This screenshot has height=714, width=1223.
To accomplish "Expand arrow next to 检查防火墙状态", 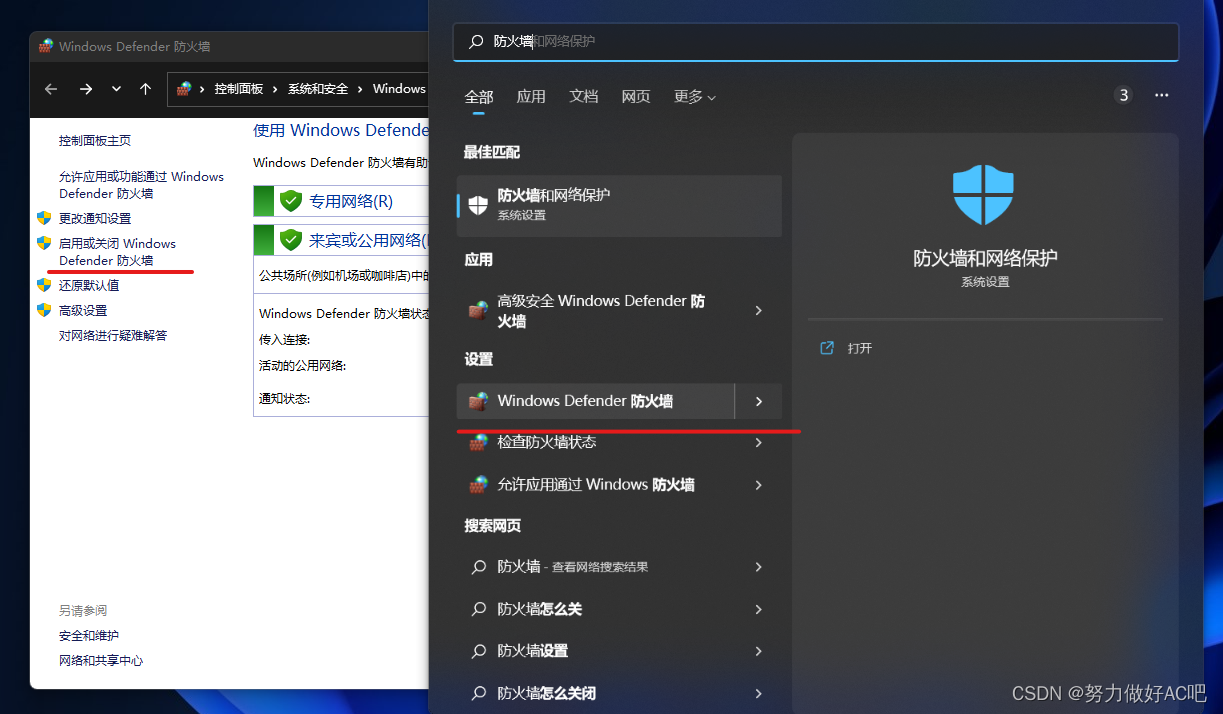I will [758, 442].
